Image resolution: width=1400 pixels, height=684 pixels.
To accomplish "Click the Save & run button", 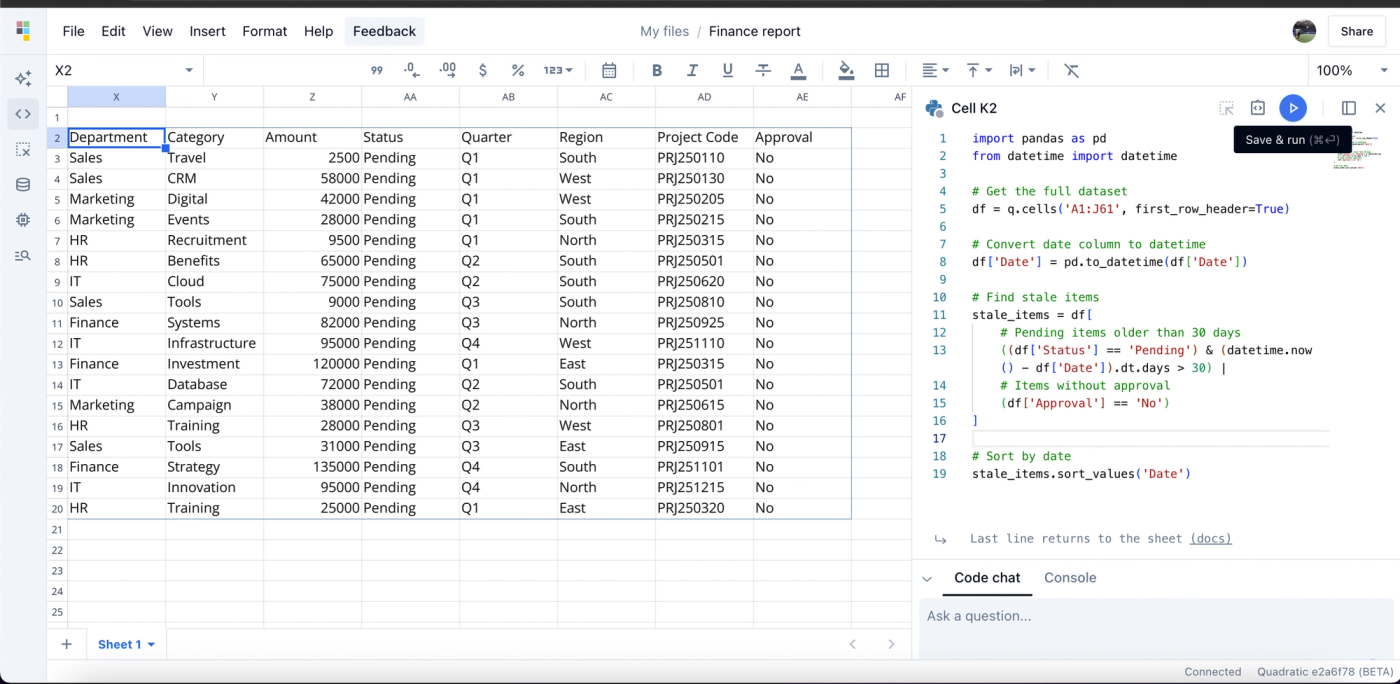I will tap(1293, 108).
